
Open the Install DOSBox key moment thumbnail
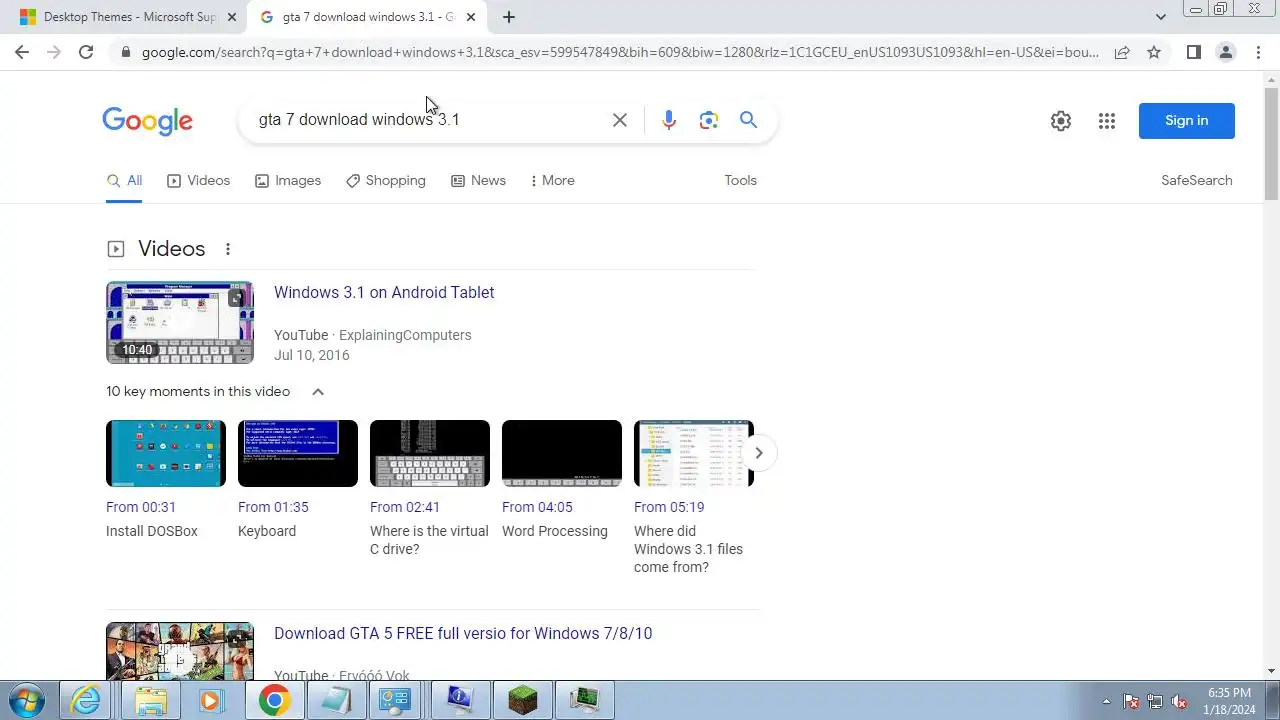(166, 453)
